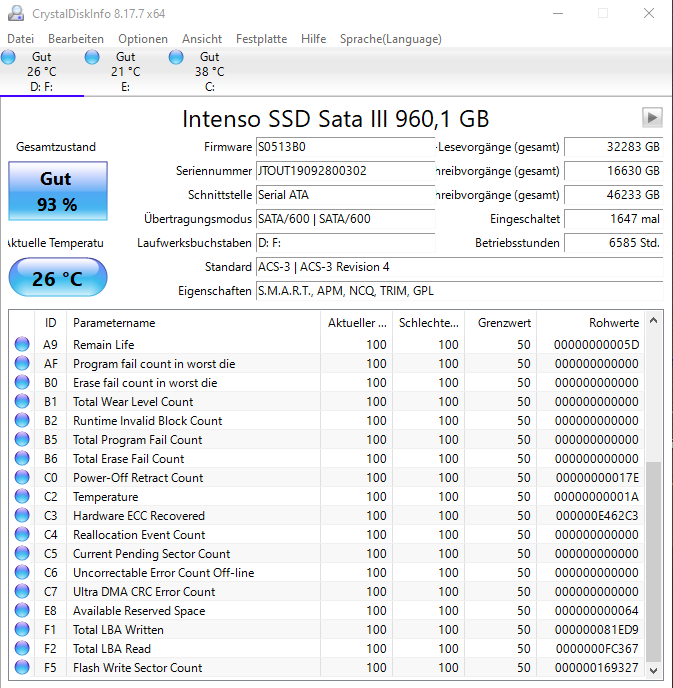The width and height of the screenshot is (673, 688).
Task: Click status icon of Reallocation Event Count
Action: [x=22, y=534]
